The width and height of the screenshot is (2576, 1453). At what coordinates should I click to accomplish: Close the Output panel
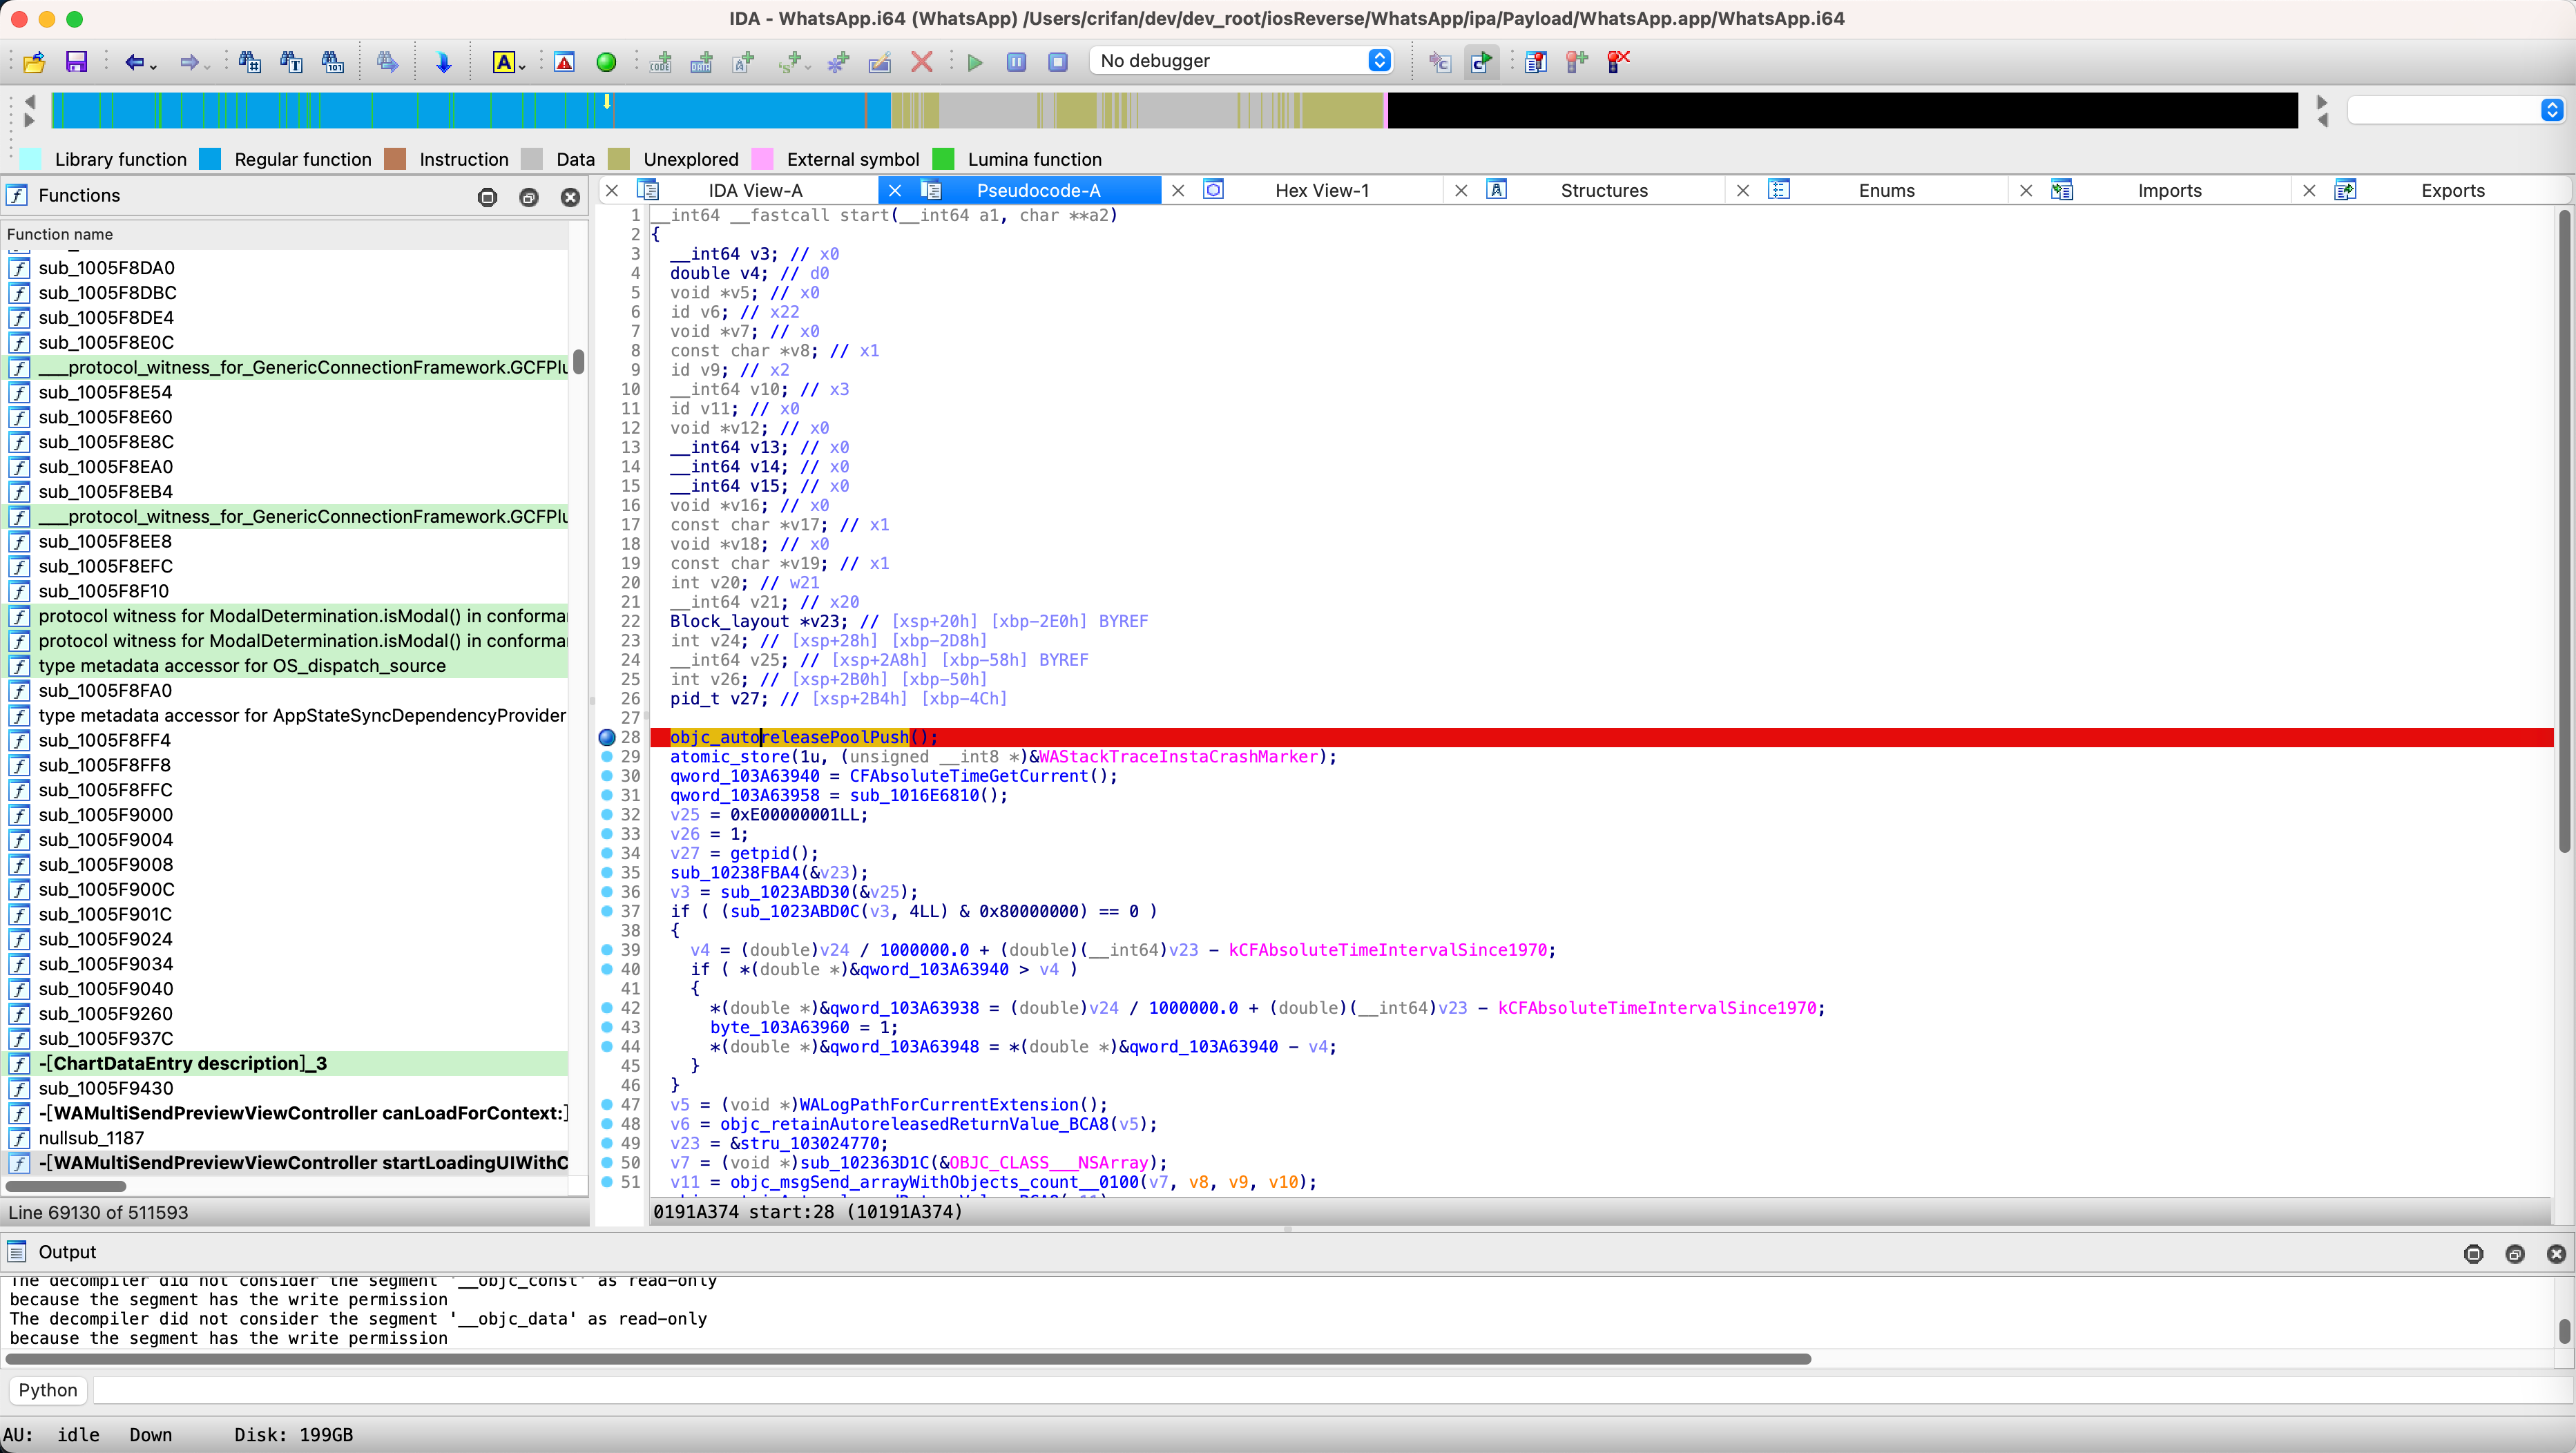pyautogui.click(x=2556, y=1254)
